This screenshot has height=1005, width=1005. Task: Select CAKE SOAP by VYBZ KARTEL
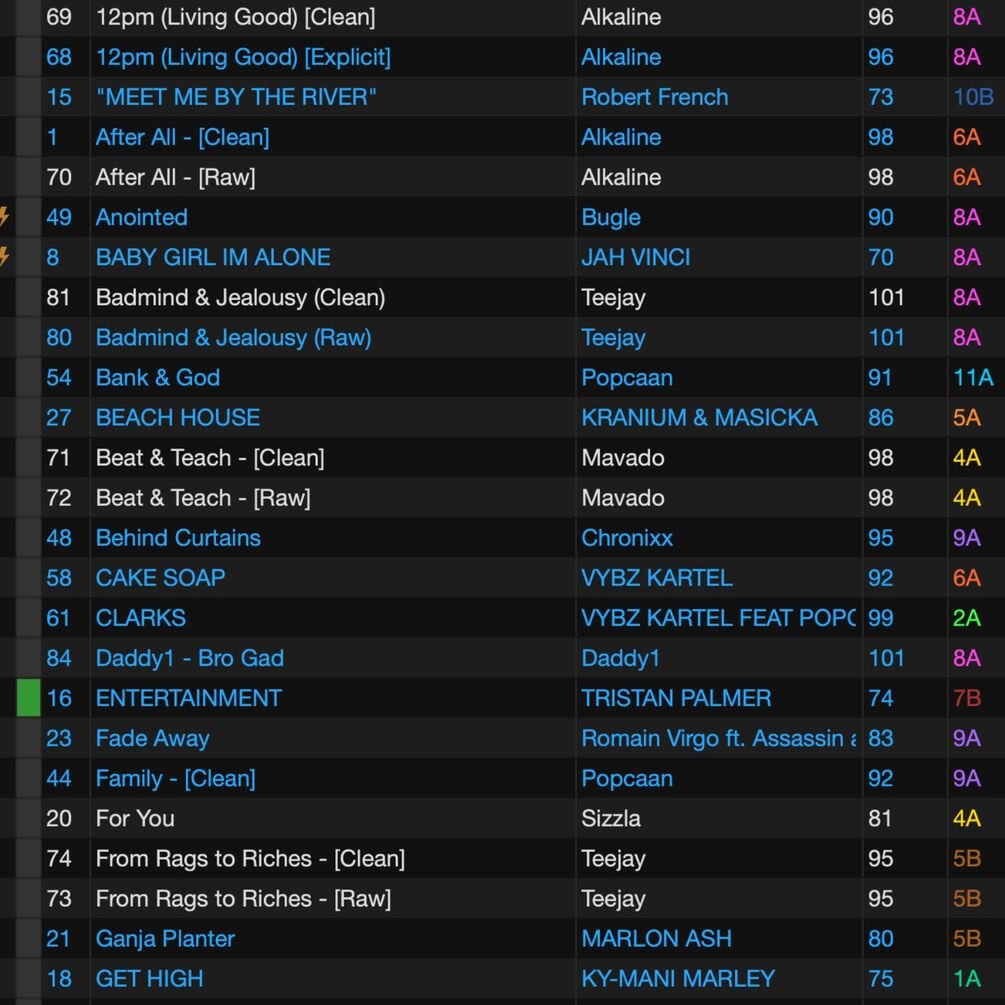[160, 578]
